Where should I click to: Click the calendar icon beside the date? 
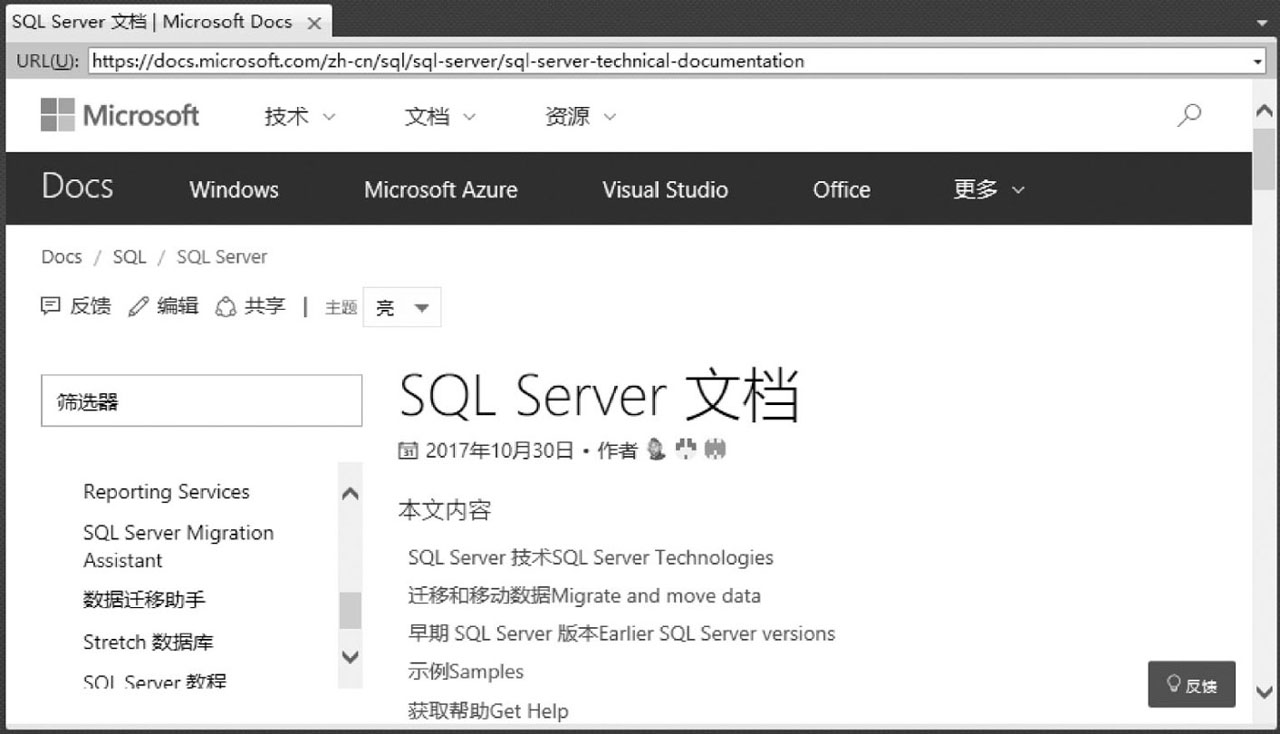[408, 450]
